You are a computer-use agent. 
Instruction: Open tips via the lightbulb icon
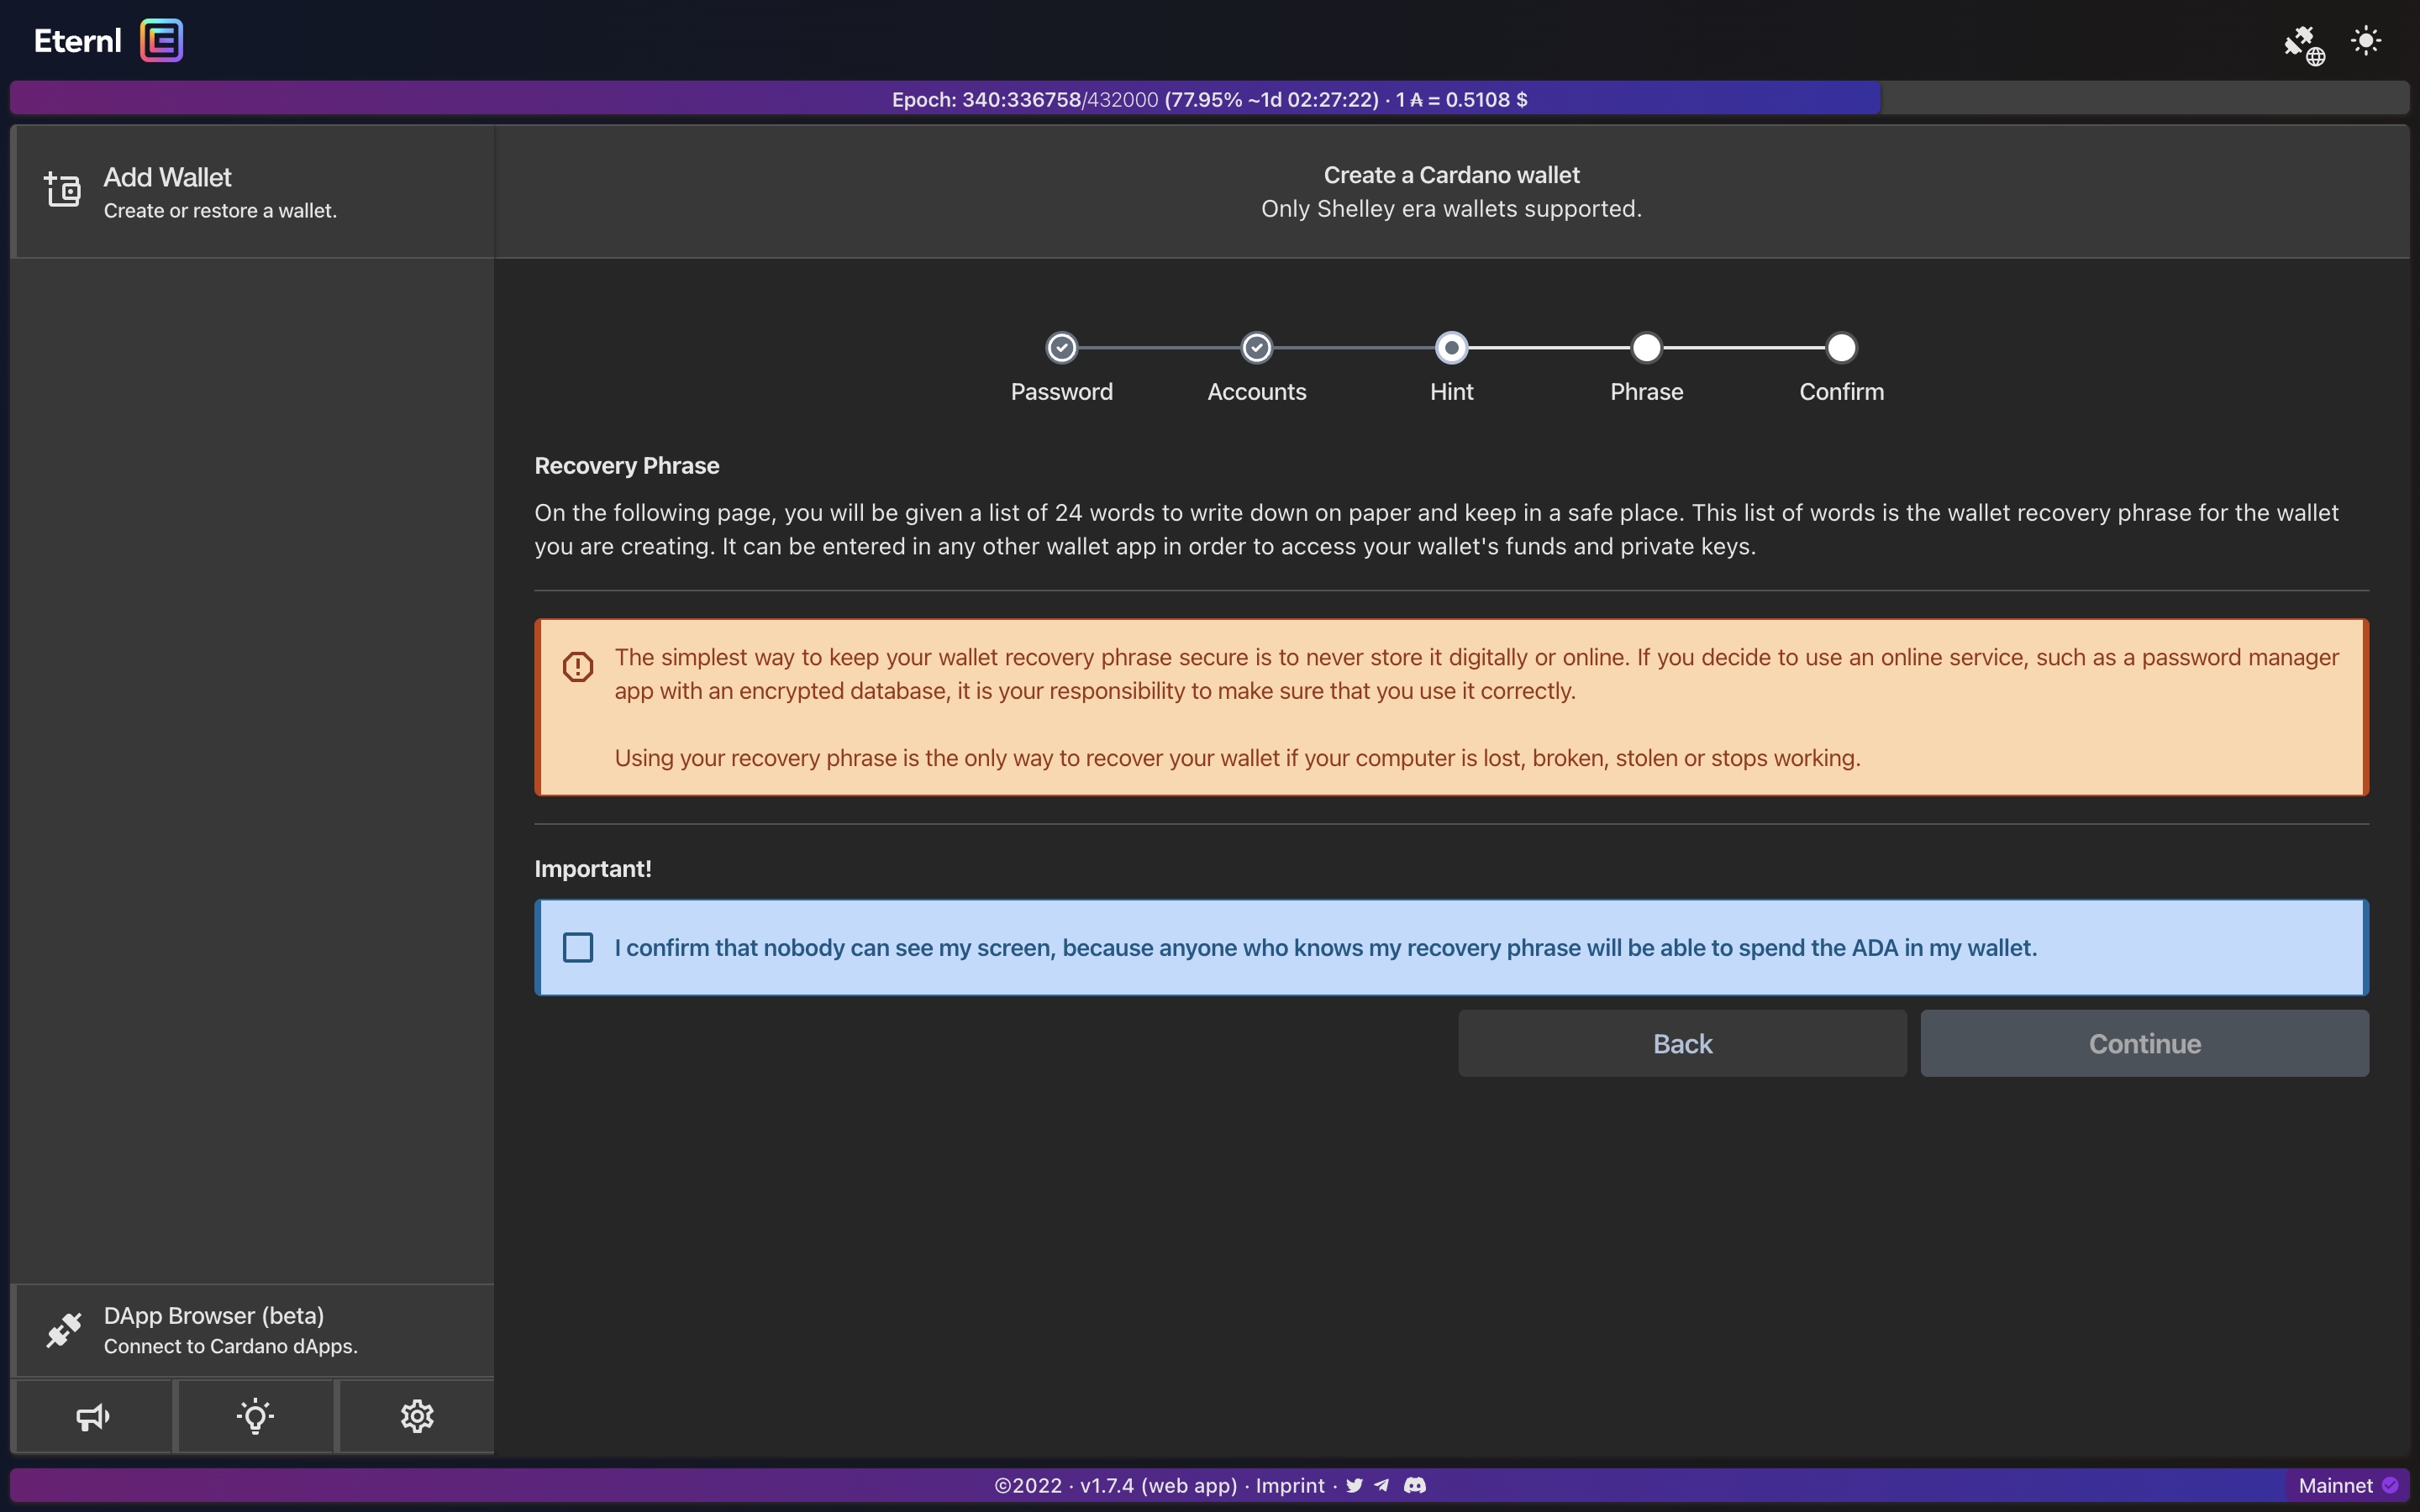tap(255, 1416)
